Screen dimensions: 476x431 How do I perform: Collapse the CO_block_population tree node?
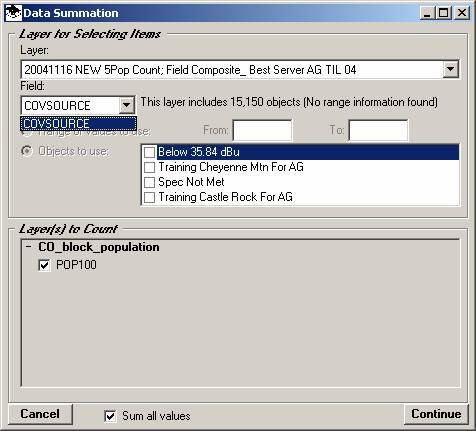(29, 247)
